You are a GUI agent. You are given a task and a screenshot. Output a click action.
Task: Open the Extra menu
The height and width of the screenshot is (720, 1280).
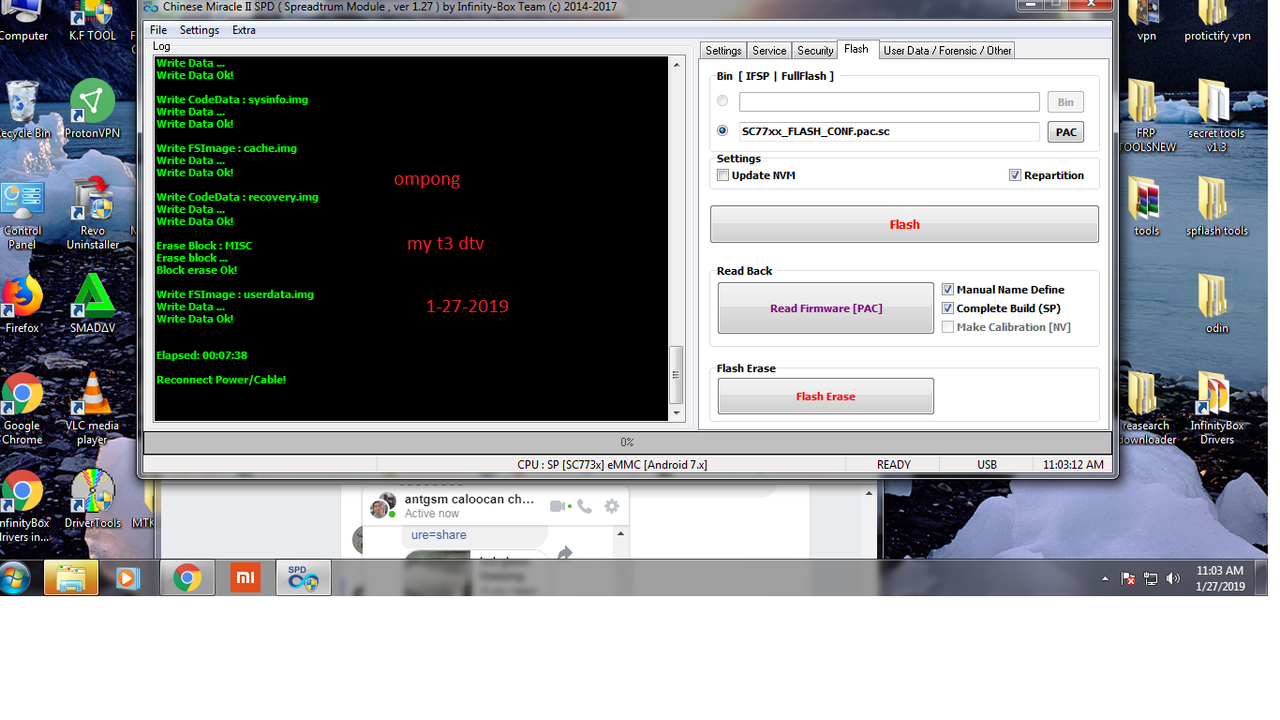coord(243,29)
